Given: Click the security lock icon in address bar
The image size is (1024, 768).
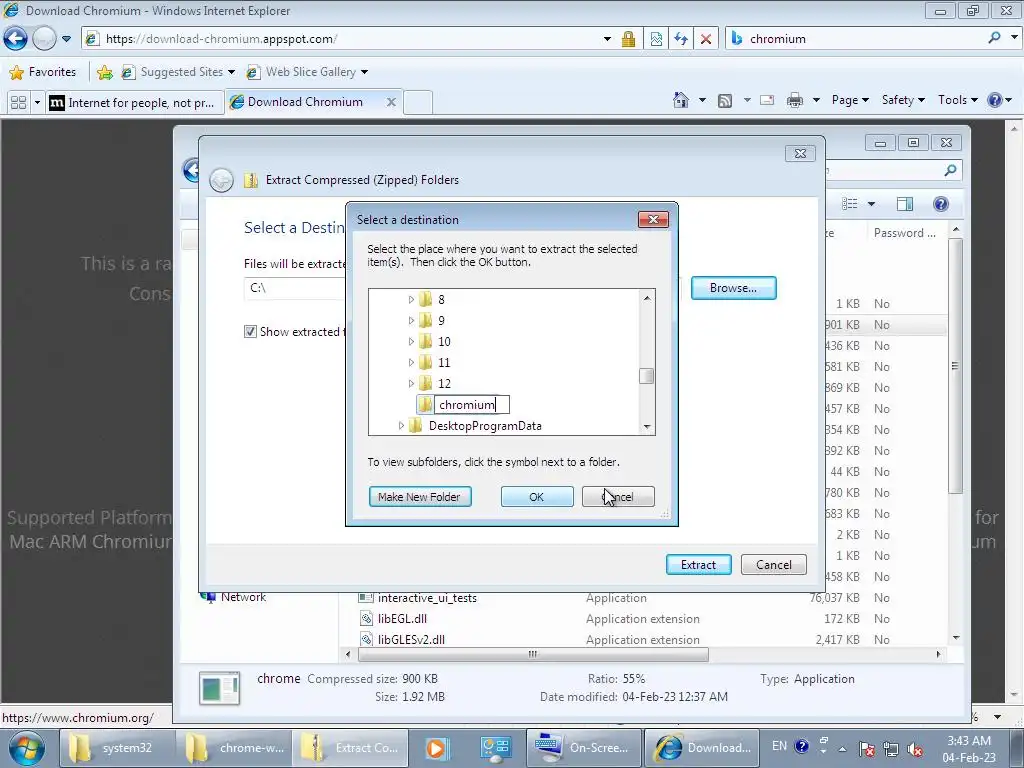Looking at the screenshot, I should click(x=628, y=39).
